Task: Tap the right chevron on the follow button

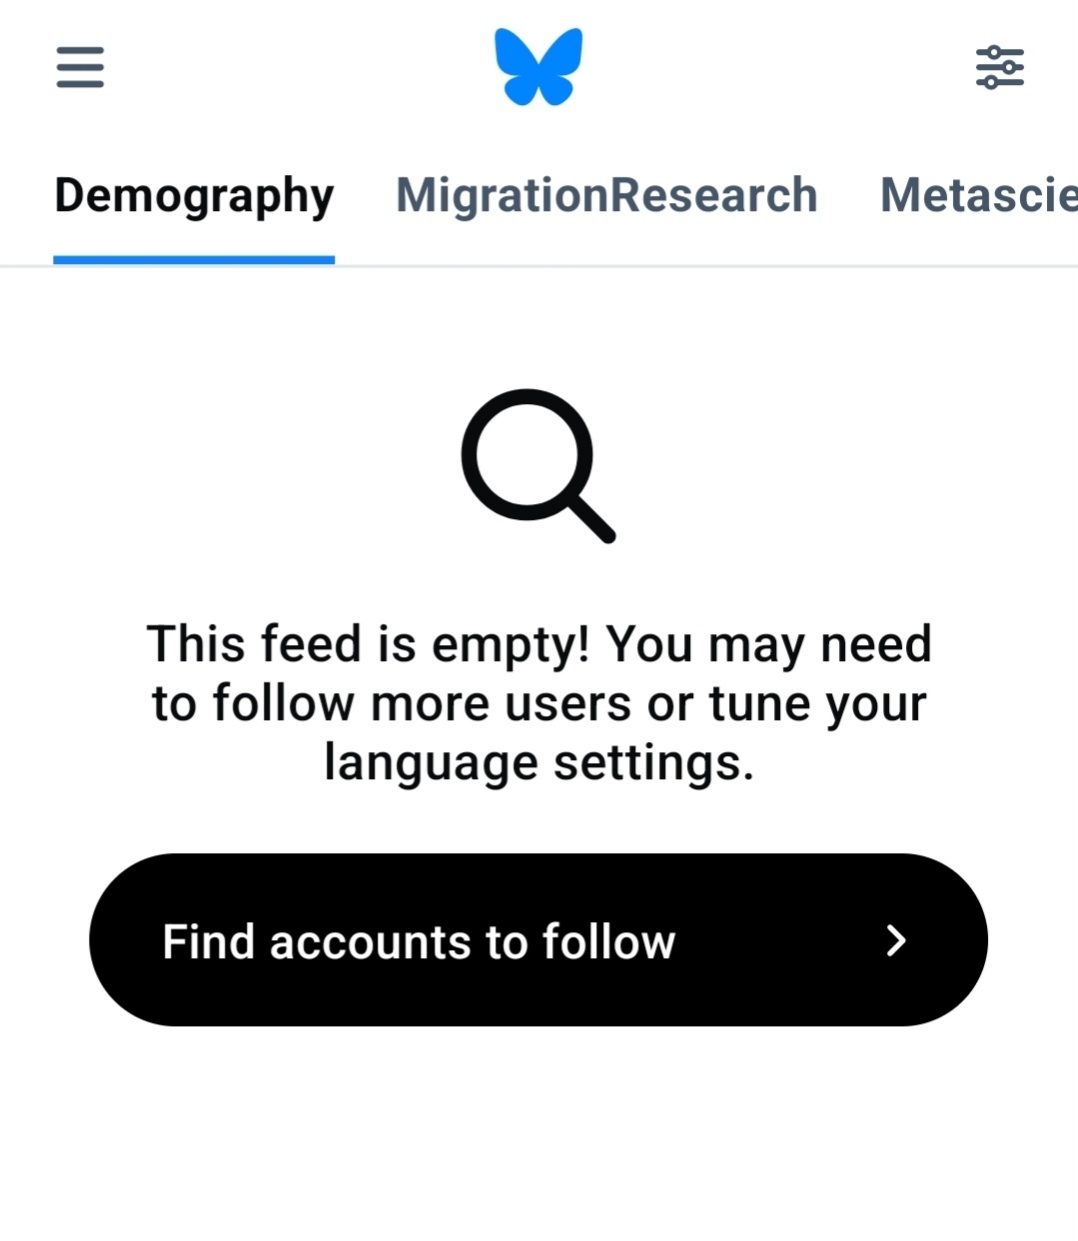Action: click(896, 940)
